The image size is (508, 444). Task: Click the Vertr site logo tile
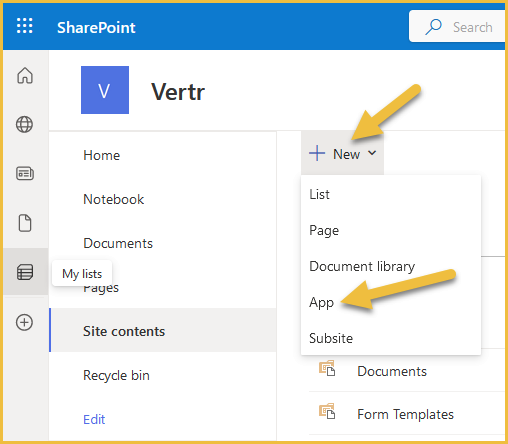105,90
